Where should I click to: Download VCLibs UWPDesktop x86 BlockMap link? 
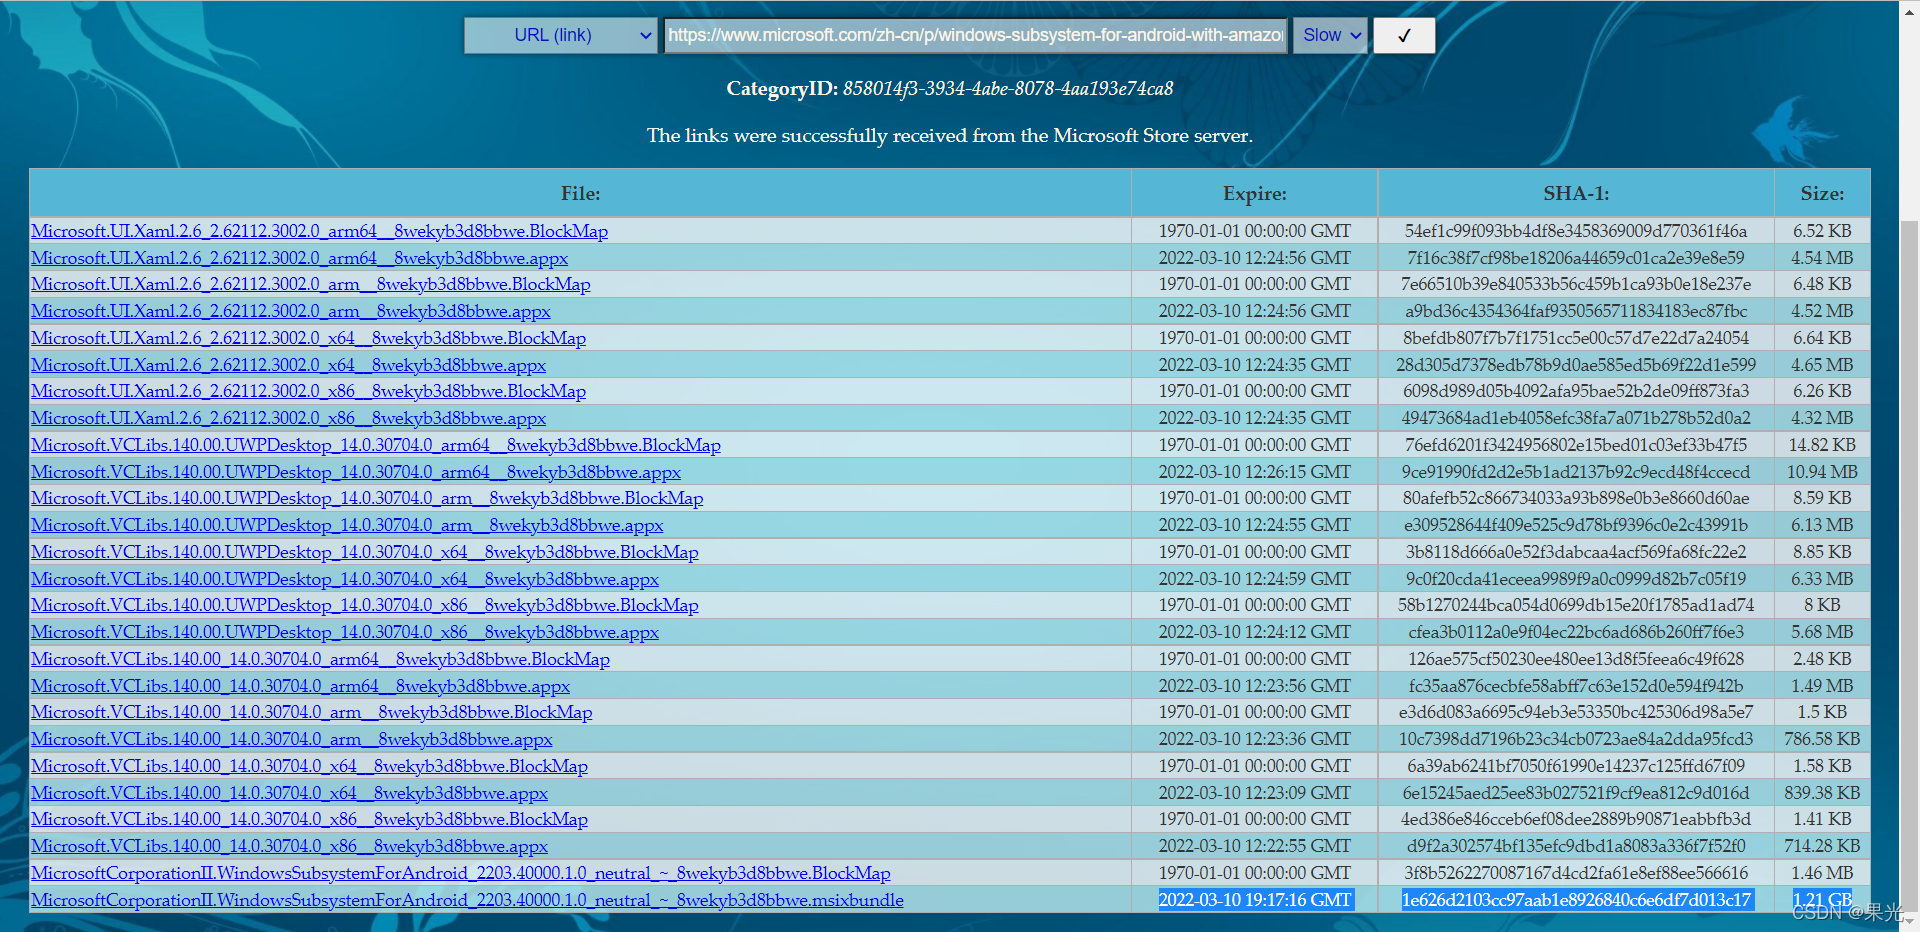[x=365, y=605]
